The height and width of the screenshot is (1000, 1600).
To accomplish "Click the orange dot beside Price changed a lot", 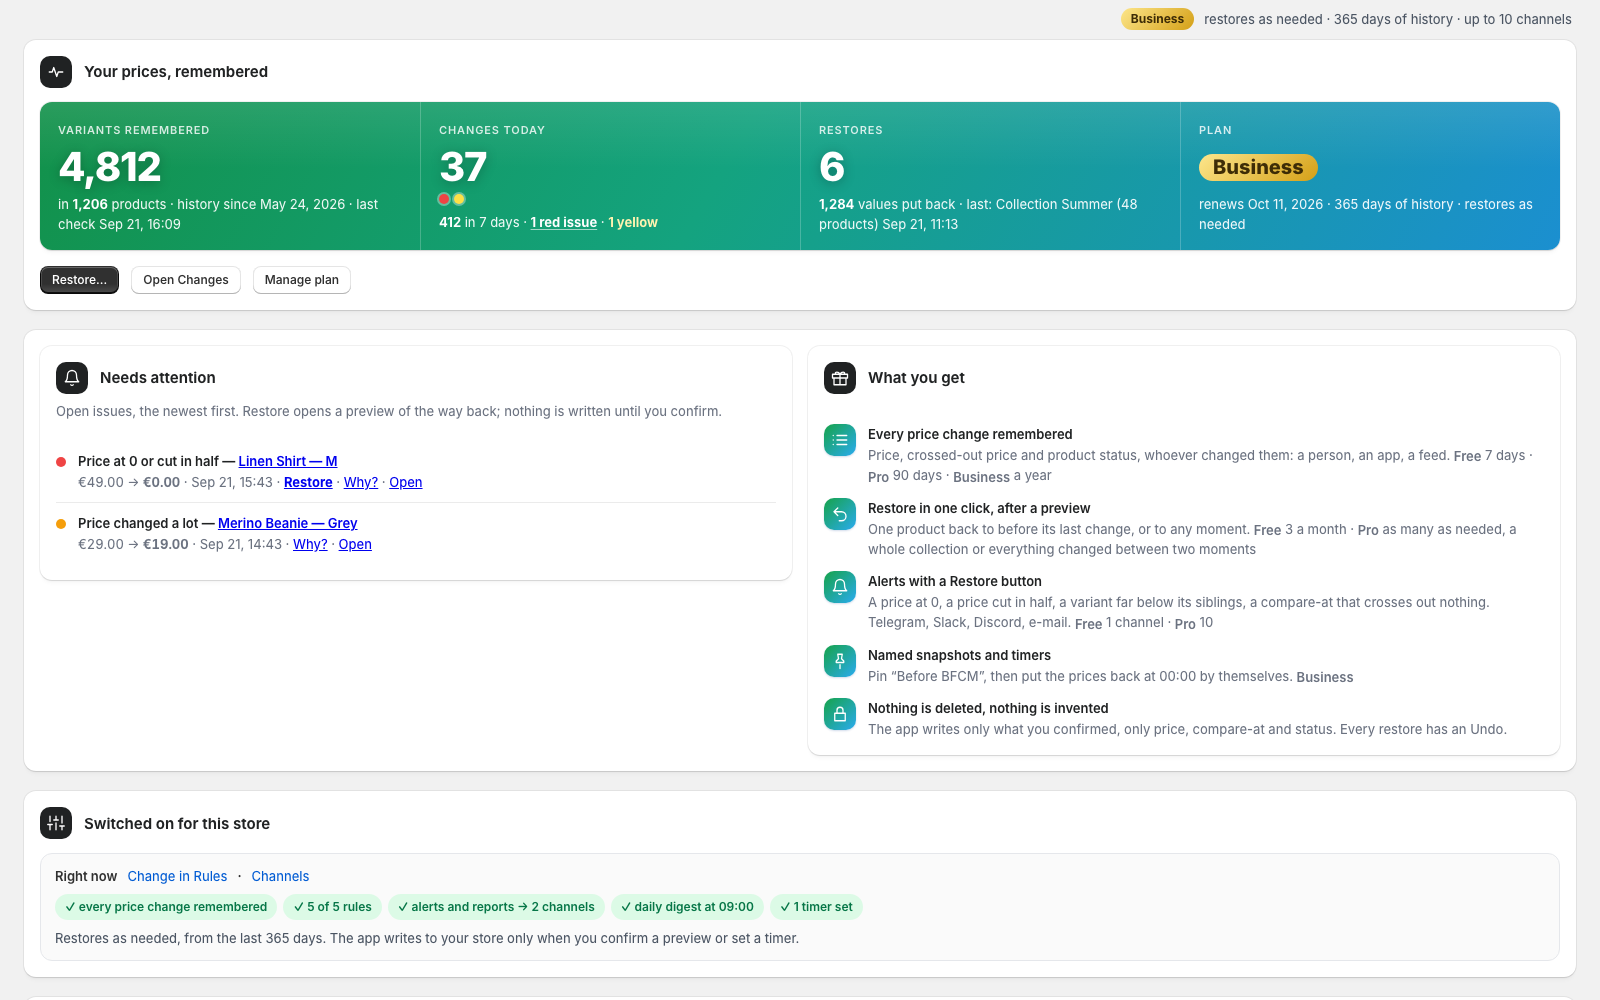I will [x=61, y=524].
